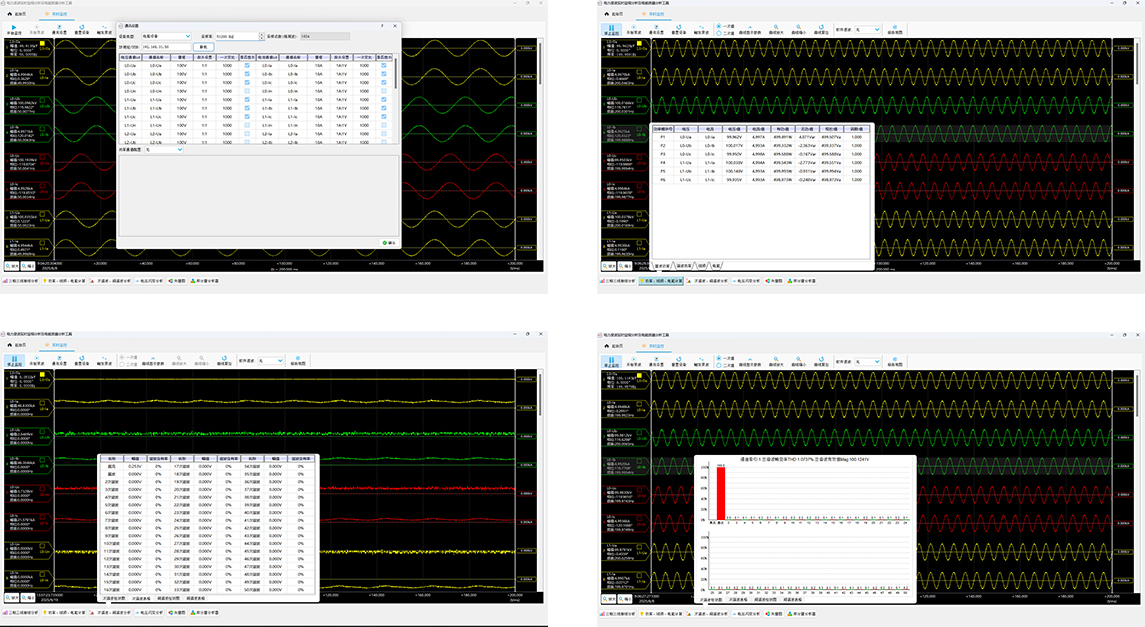The width and height of the screenshot is (1145, 627).
Task: Click curve zoom-in magnifier in harmonic bar chart window
Action: 776,361
